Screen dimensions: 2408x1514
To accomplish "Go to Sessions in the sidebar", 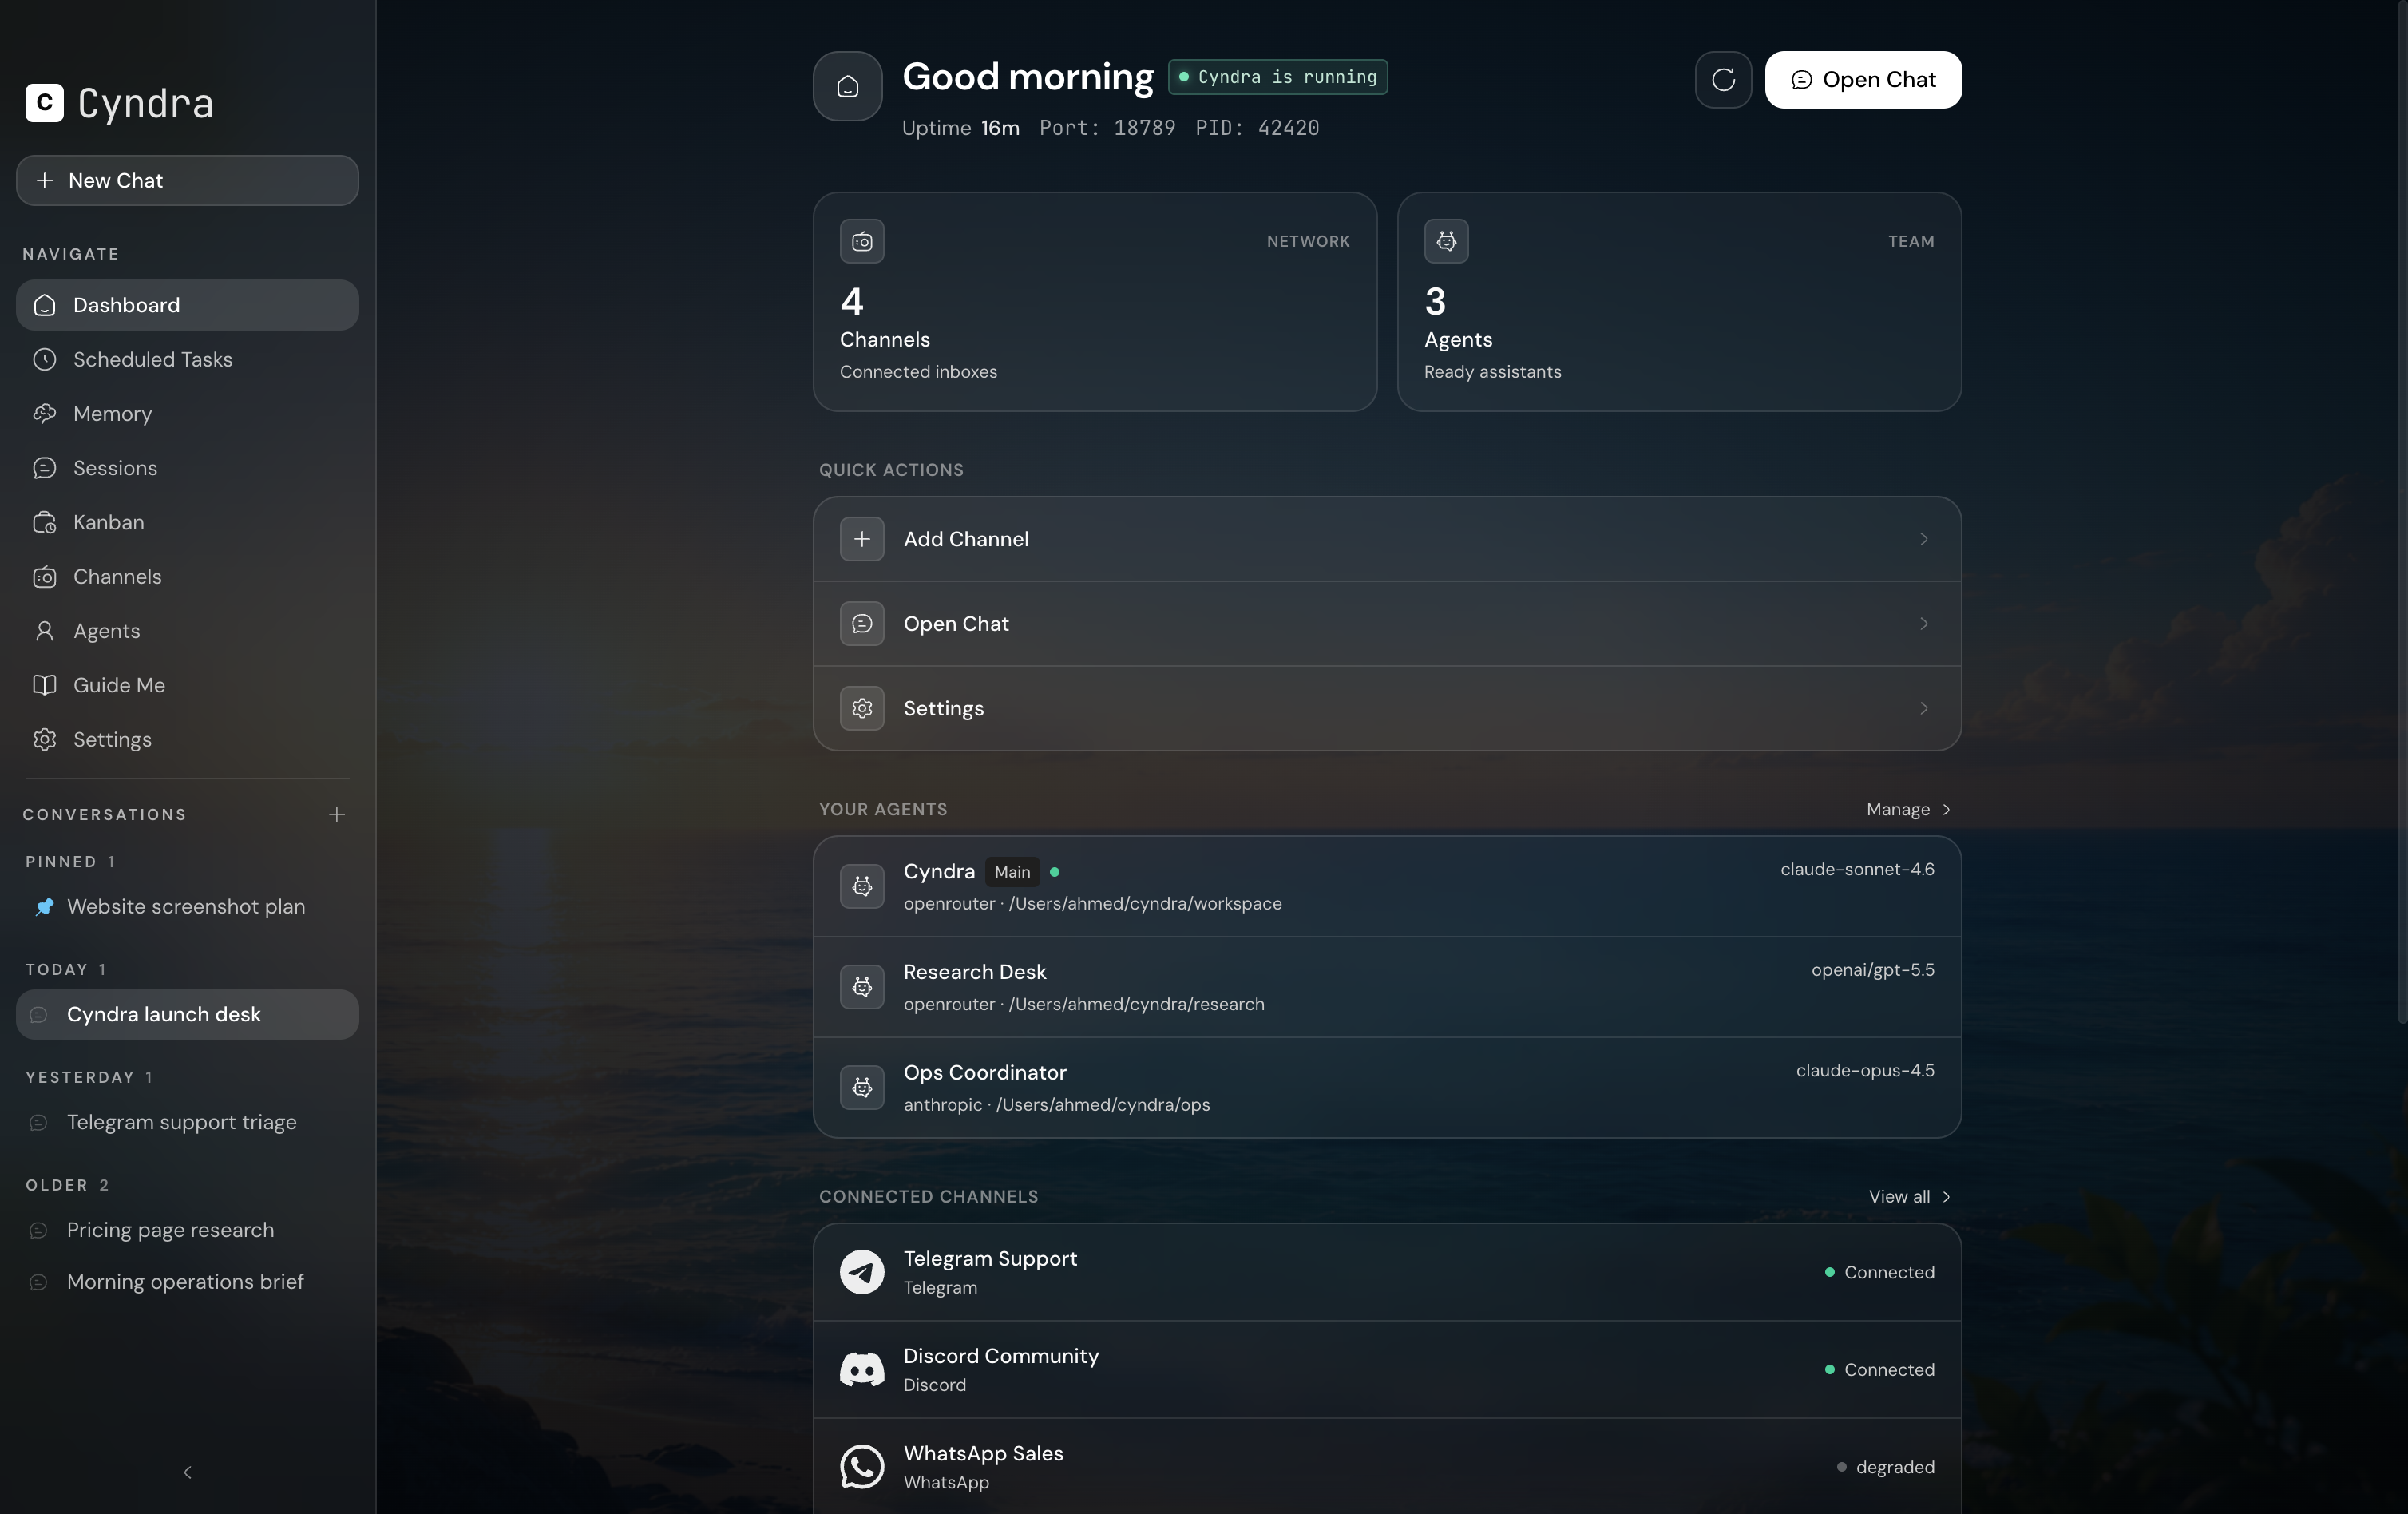I will [x=187, y=468].
